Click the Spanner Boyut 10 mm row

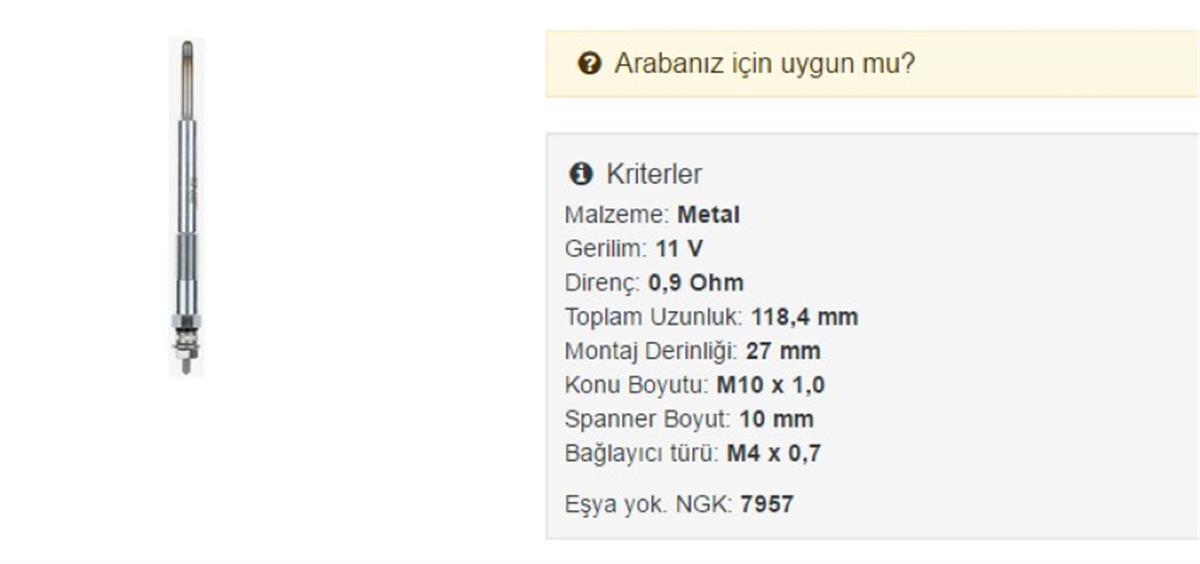pos(689,419)
